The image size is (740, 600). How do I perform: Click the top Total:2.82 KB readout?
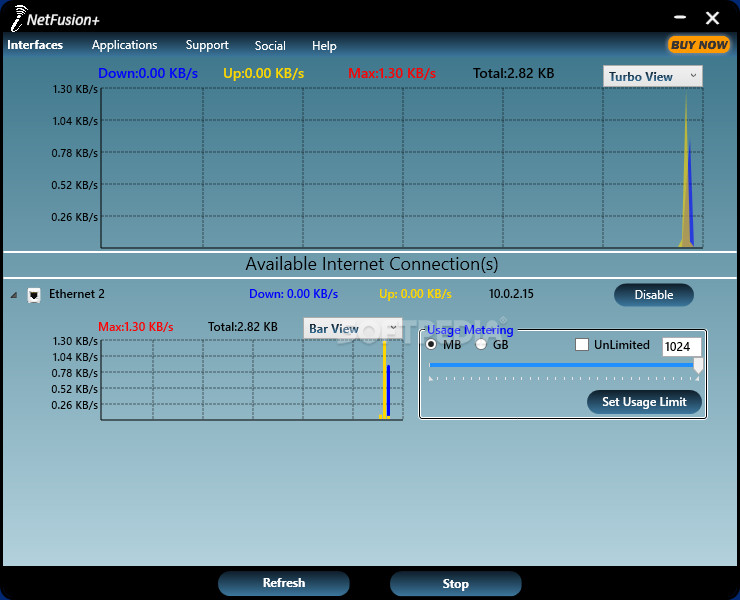513,73
